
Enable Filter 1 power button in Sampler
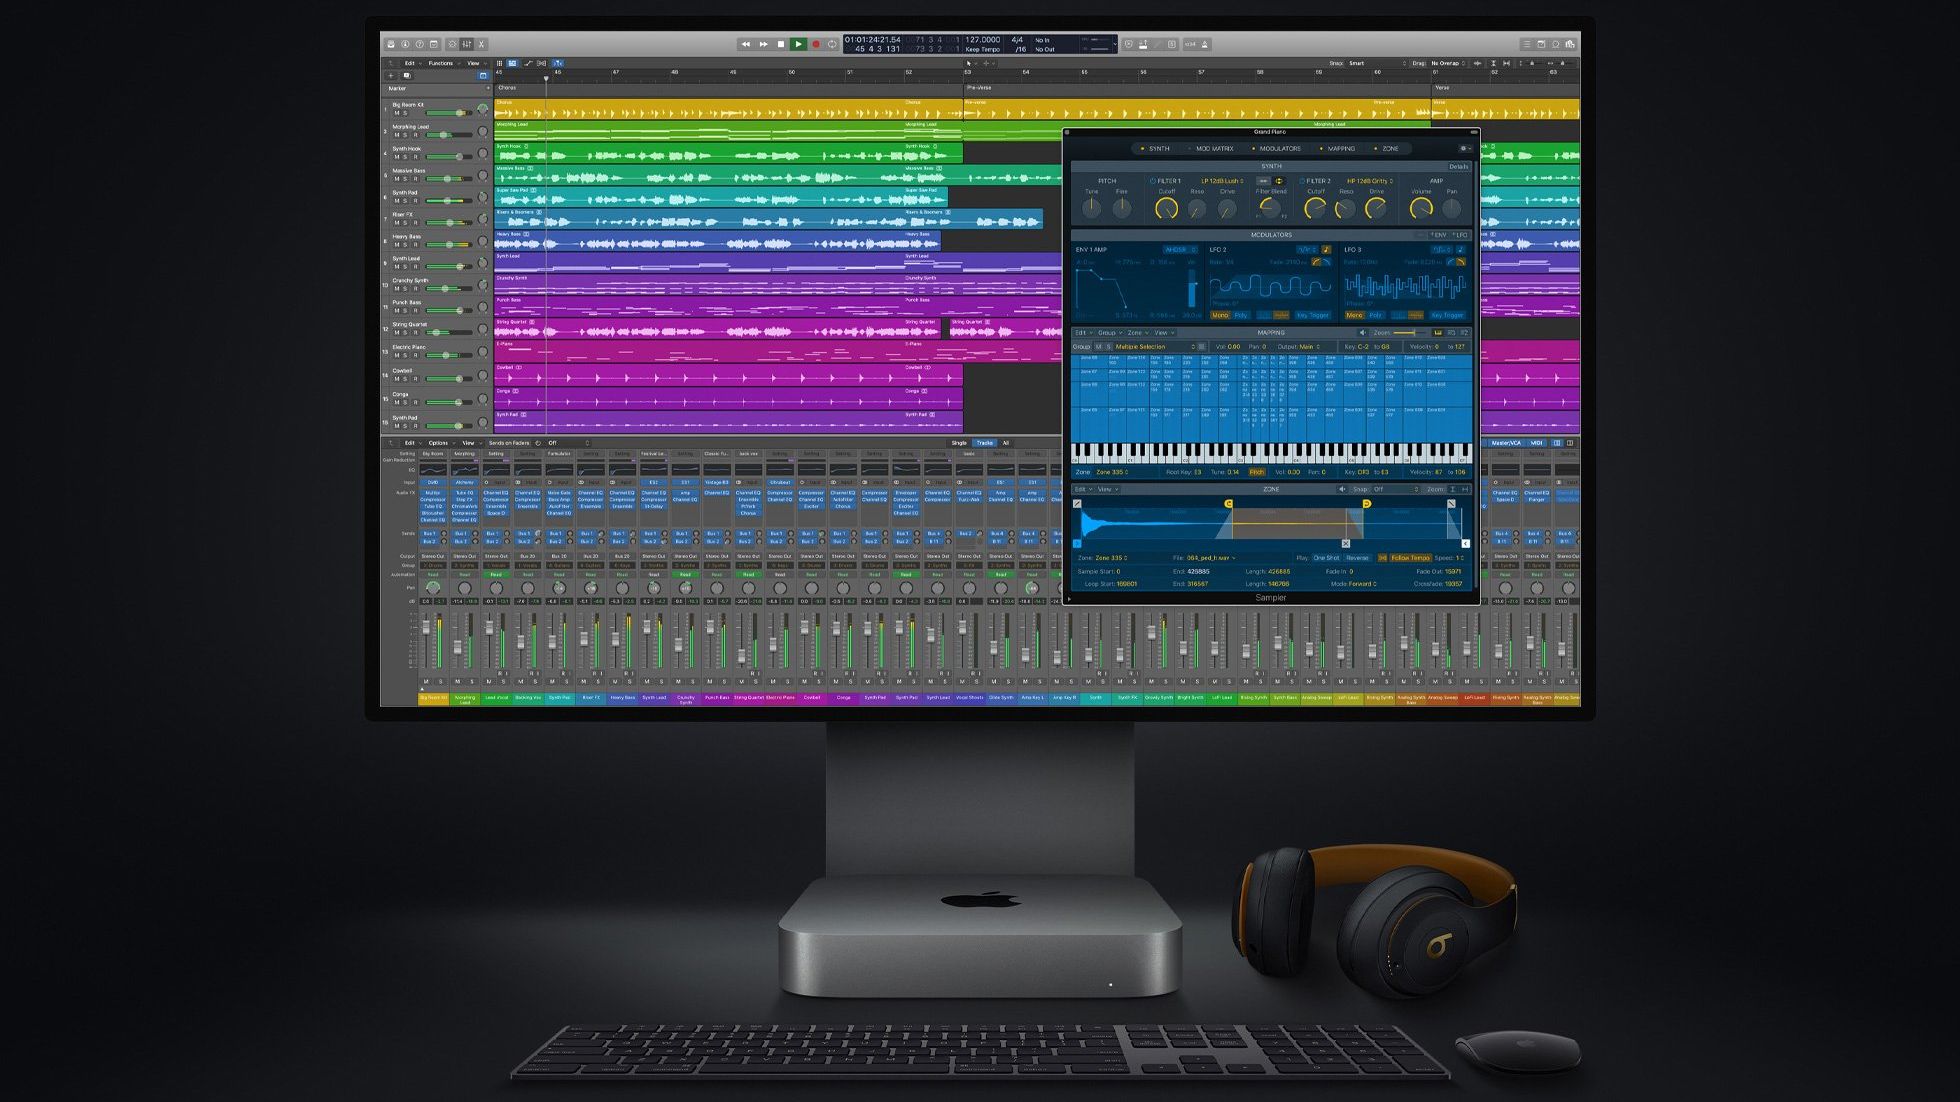coord(1152,181)
